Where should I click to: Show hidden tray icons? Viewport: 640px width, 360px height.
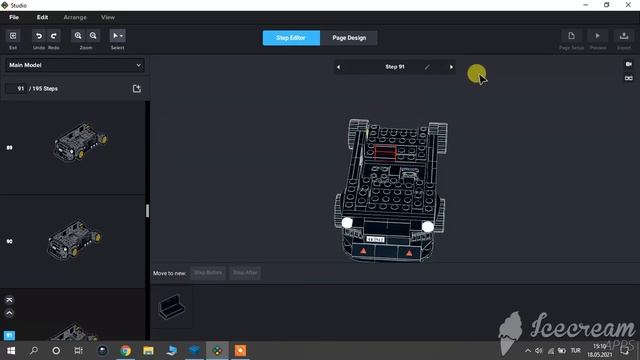528,351
